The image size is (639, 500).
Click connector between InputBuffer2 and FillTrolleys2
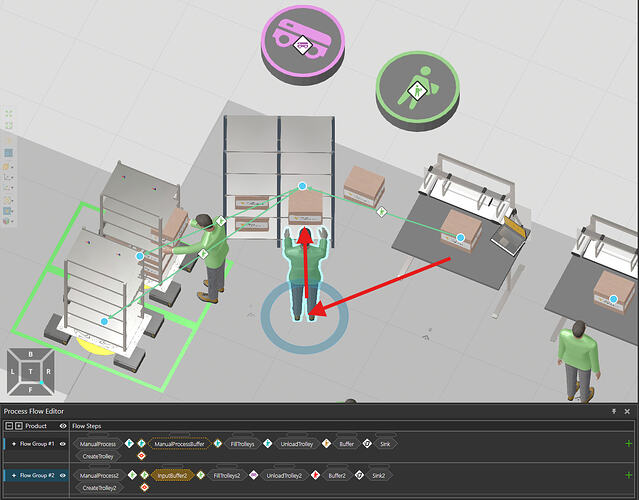tap(200, 475)
